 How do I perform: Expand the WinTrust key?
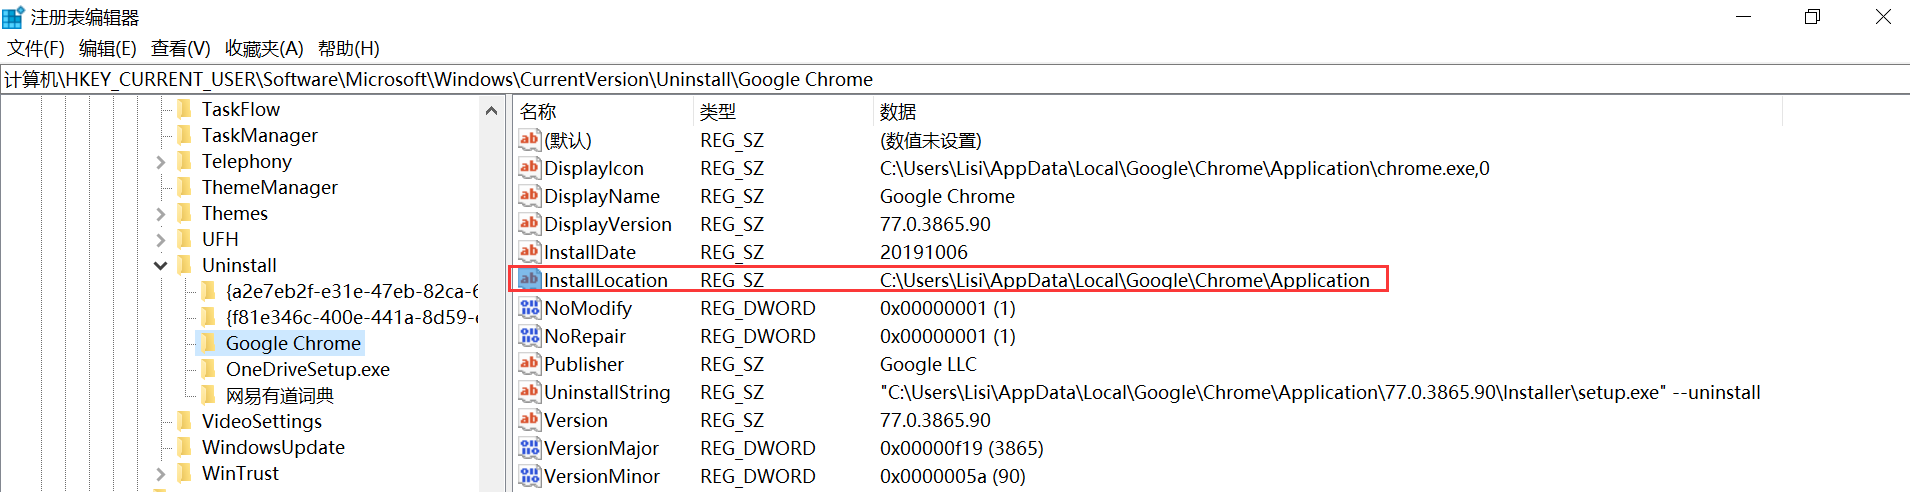pyautogui.click(x=161, y=474)
